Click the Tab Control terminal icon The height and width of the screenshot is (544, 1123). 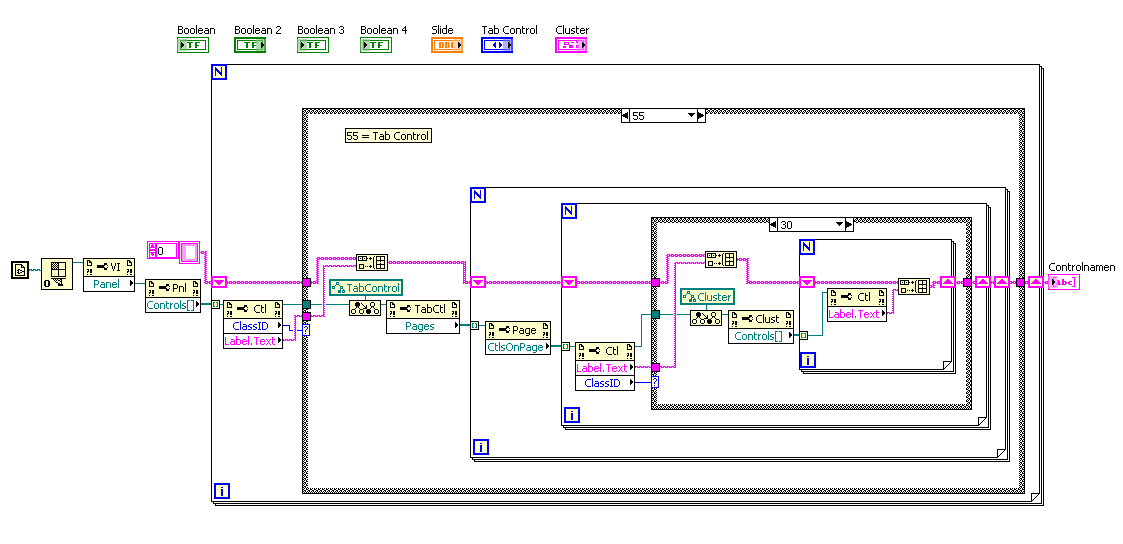point(497,45)
